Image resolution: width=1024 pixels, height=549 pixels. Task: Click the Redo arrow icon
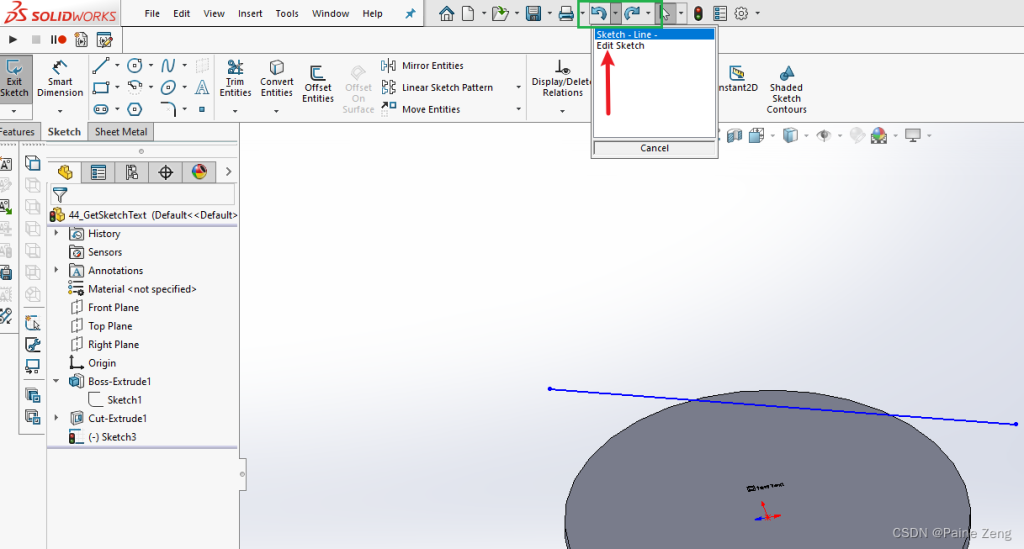632,13
